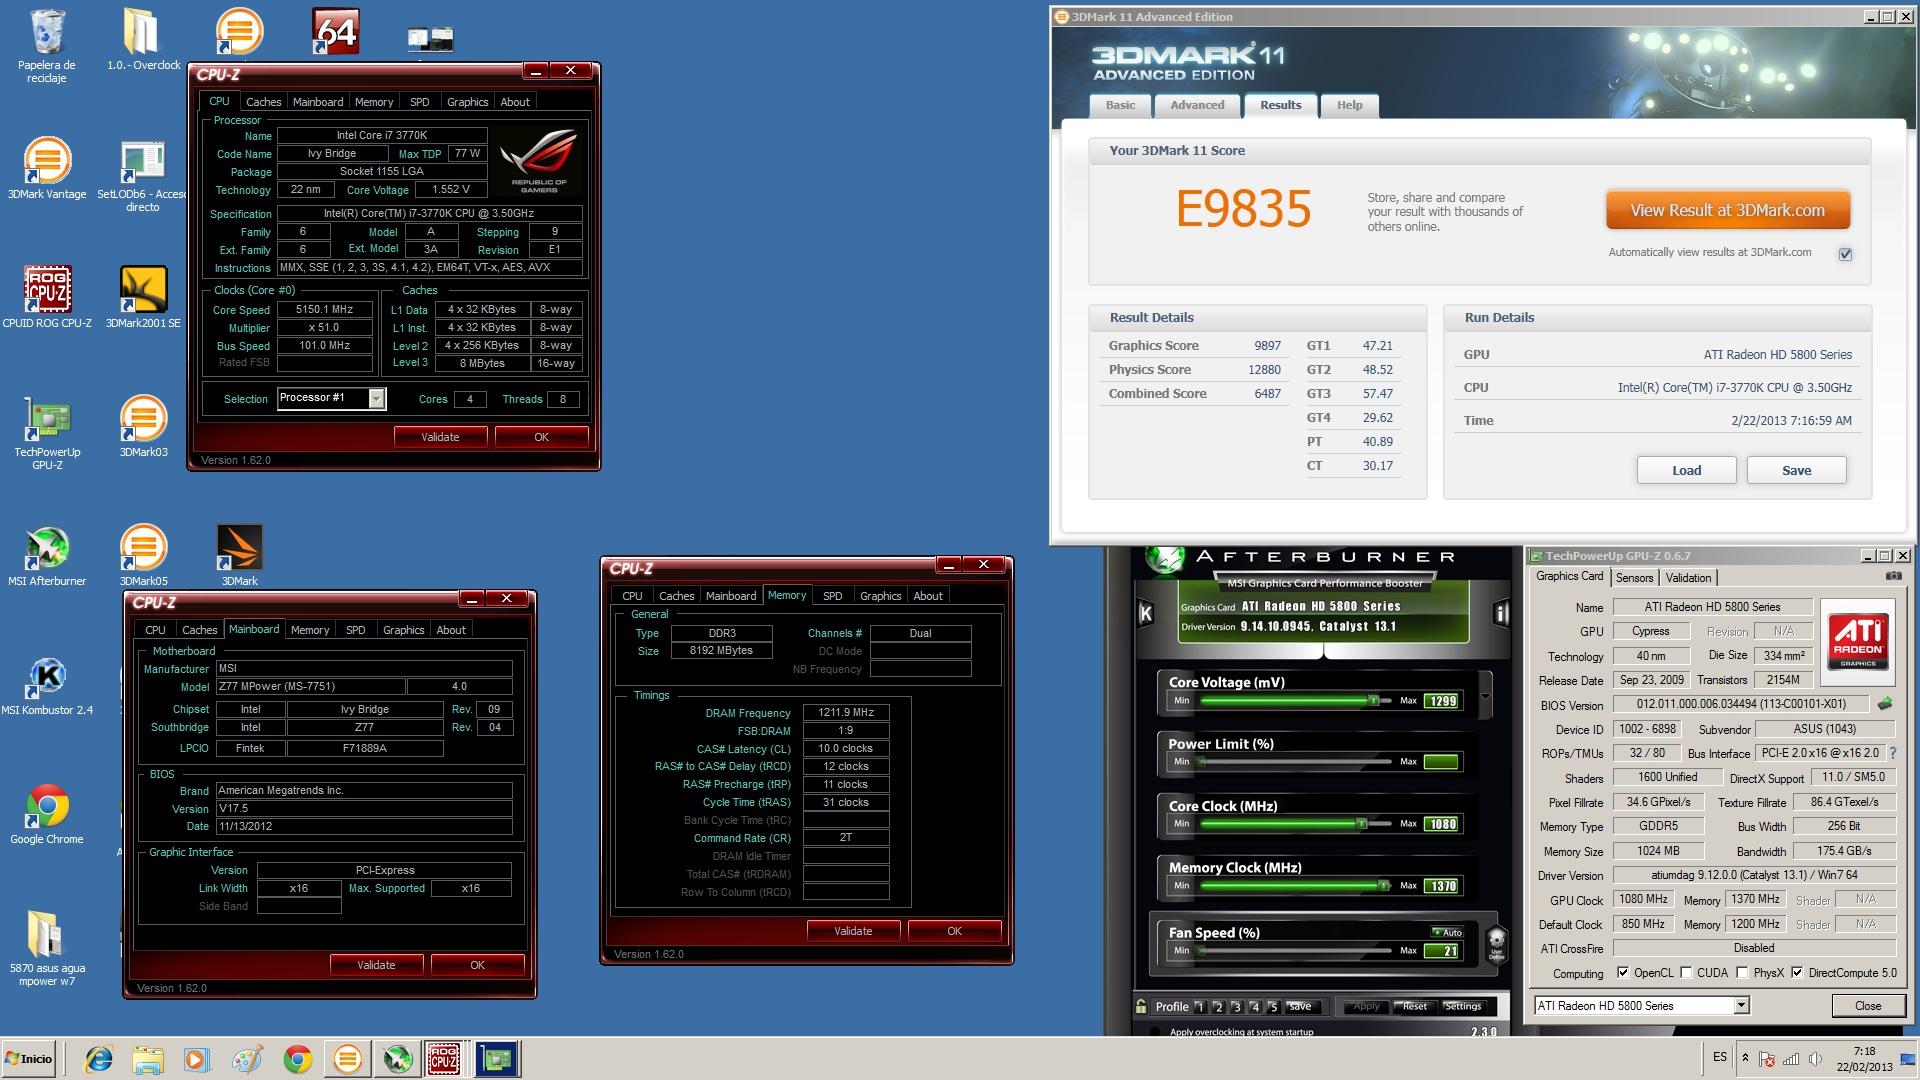
Task: Click the Afterburner fan User Define gear icon
Action: [1496, 941]
